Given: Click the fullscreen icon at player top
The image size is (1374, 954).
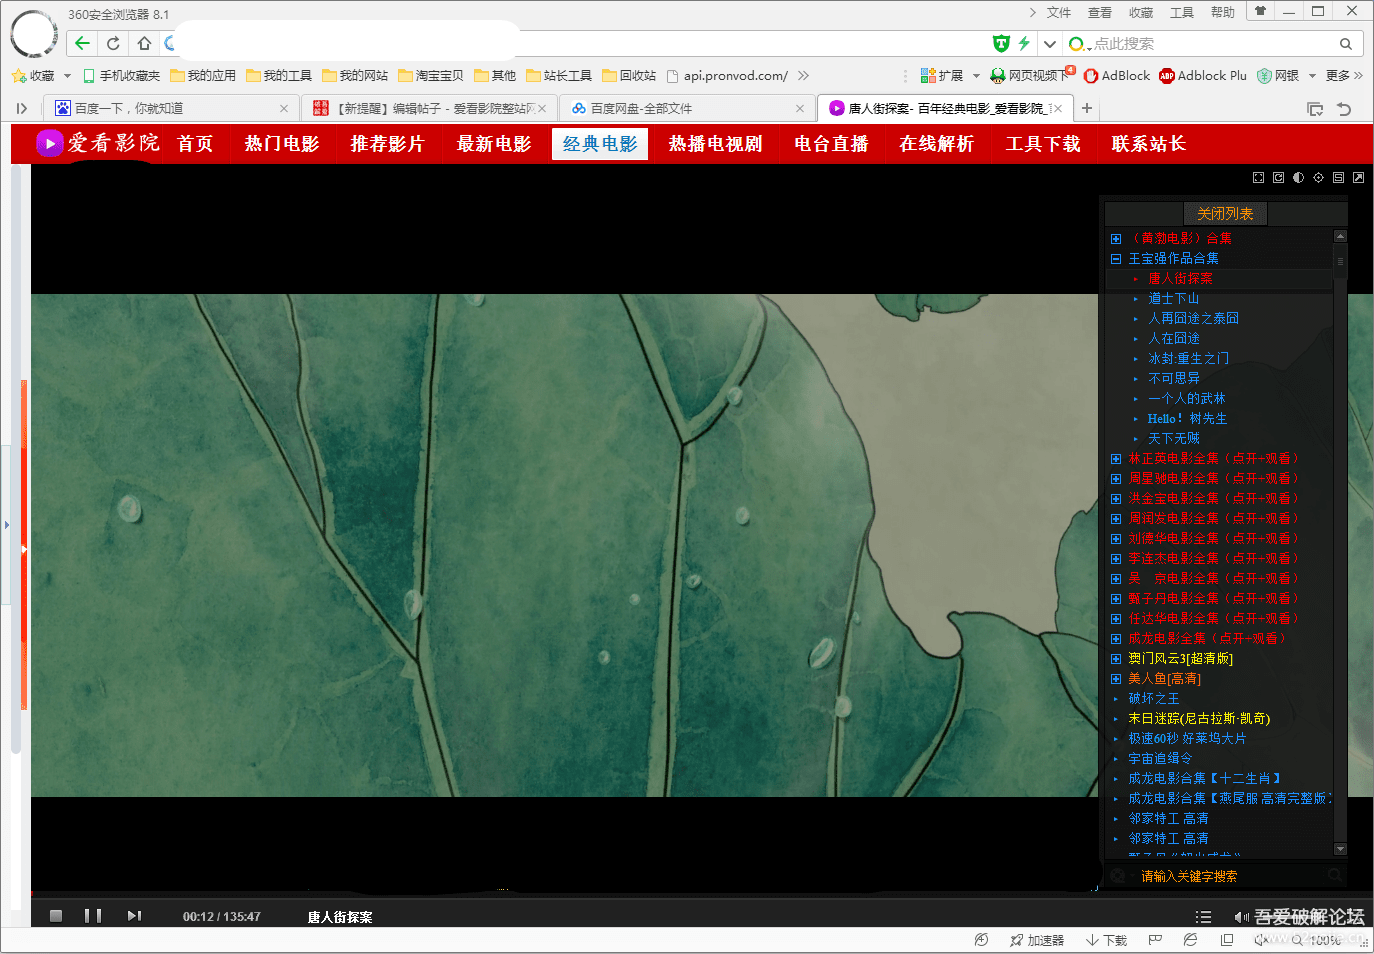Looking at the screenshot, I should click(x=1258, y=177).
